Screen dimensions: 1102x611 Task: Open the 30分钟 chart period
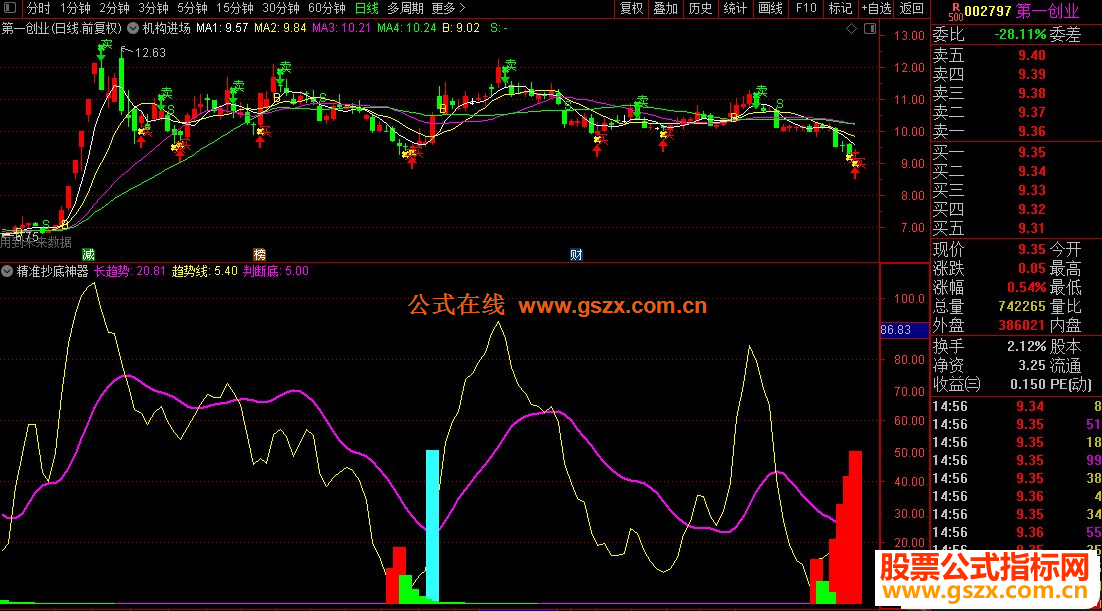pyautogui.click(x=280, y=8)
